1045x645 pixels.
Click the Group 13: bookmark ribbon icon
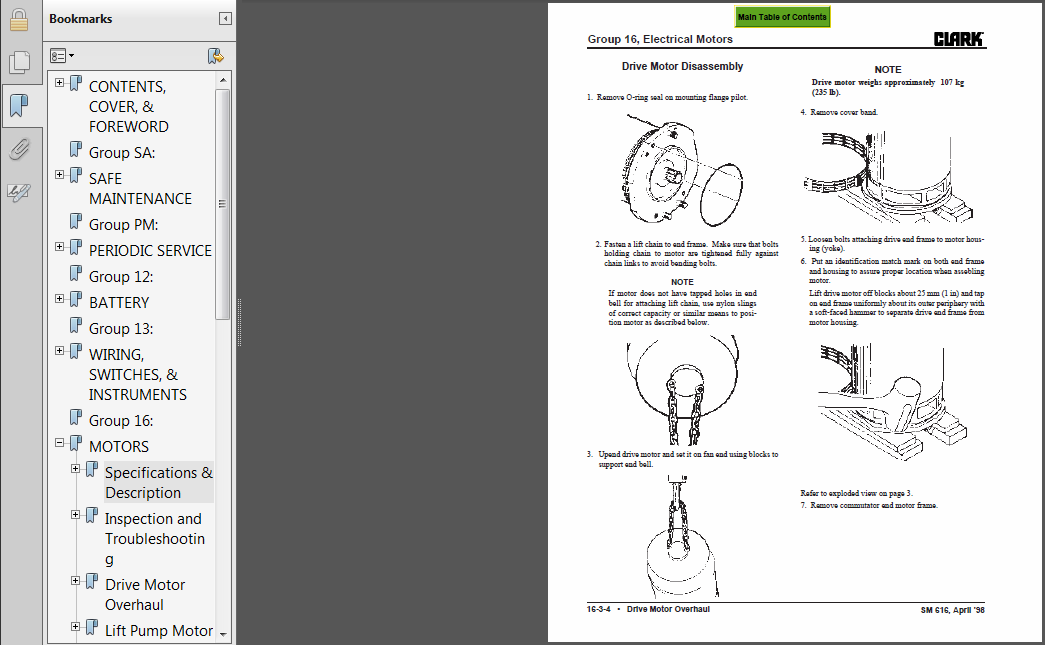(x=76, y=325)
